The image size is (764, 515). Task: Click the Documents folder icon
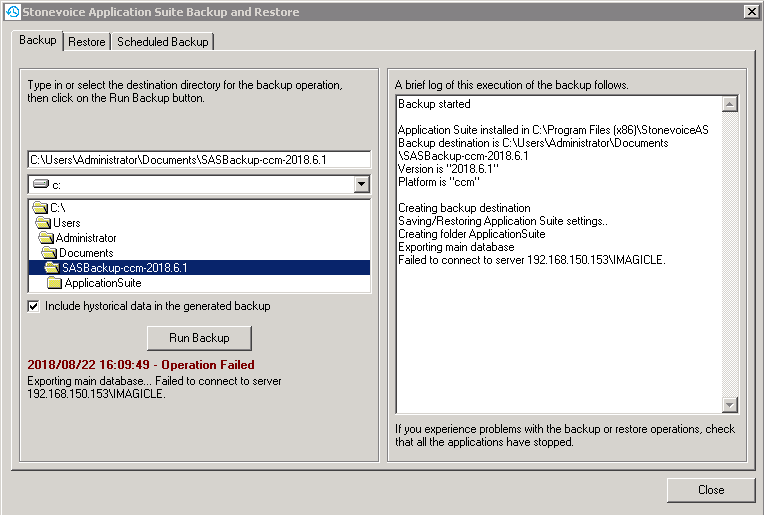coord(50,253)
